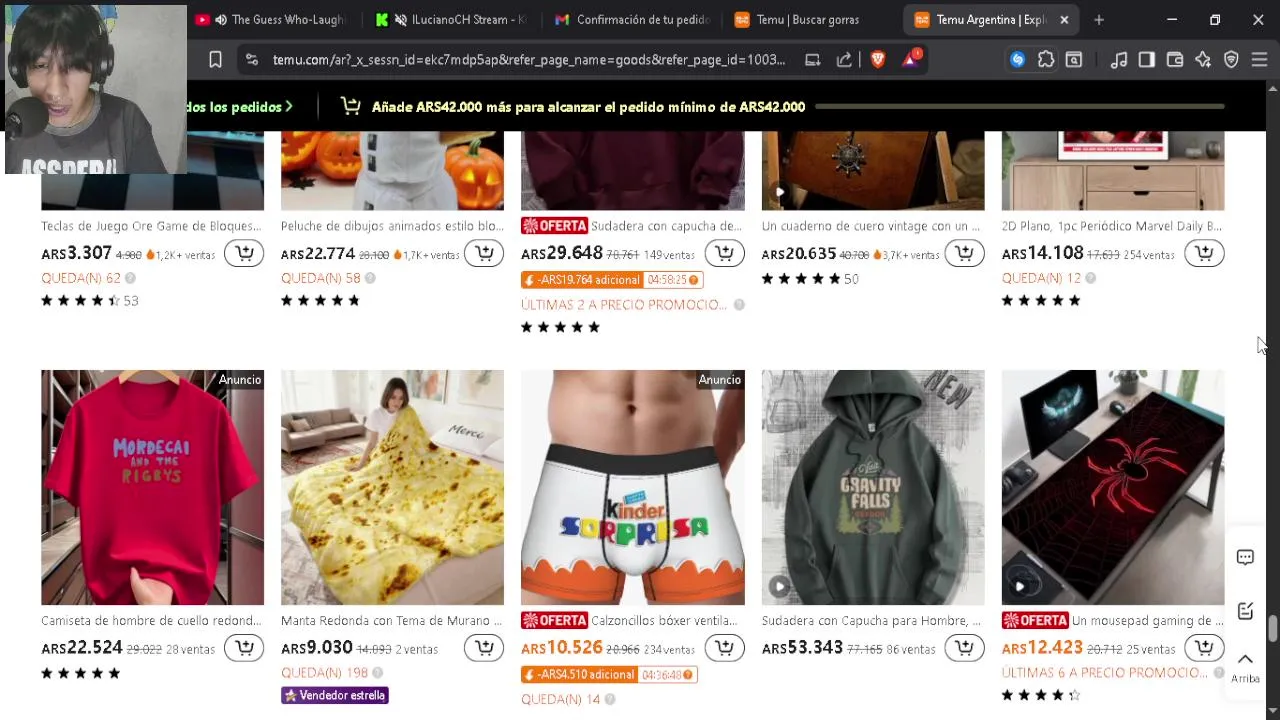Show info for QUEDA(N) 62 question mark

click(130, 278)
